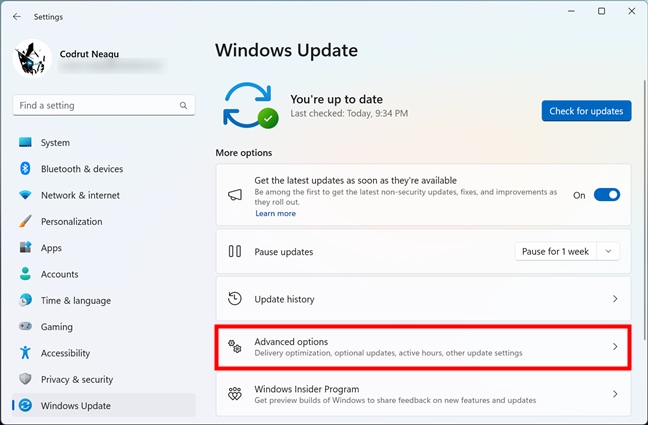Open Accessibility label in sidebar
This screenshot has height=425, width=648.
[65, 353]
